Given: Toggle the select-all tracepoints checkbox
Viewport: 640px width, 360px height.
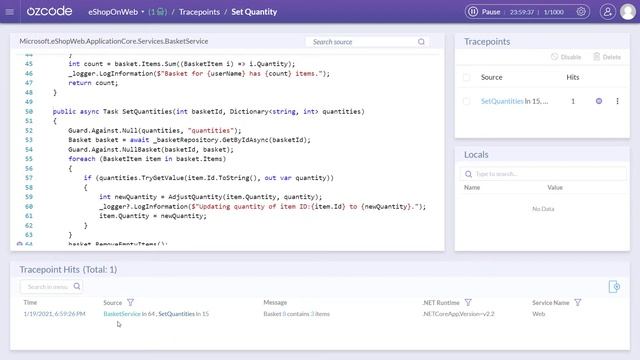Looking at the screenshot, I should click(467, 77).
